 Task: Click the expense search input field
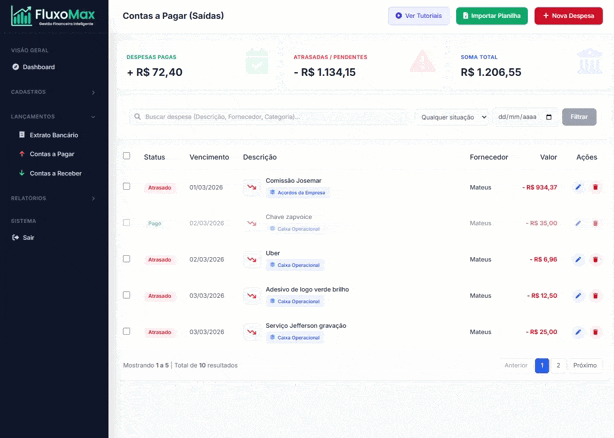(x=270, y=117)
